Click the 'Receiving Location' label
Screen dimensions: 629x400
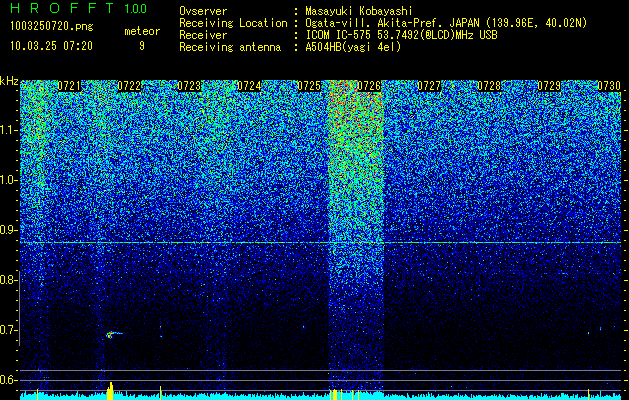coord(233,23)
